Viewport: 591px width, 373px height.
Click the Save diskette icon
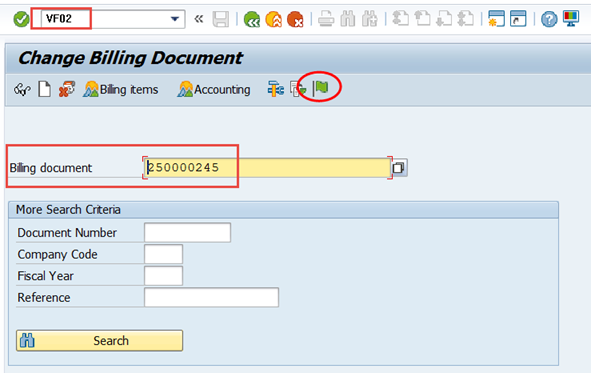220,19
